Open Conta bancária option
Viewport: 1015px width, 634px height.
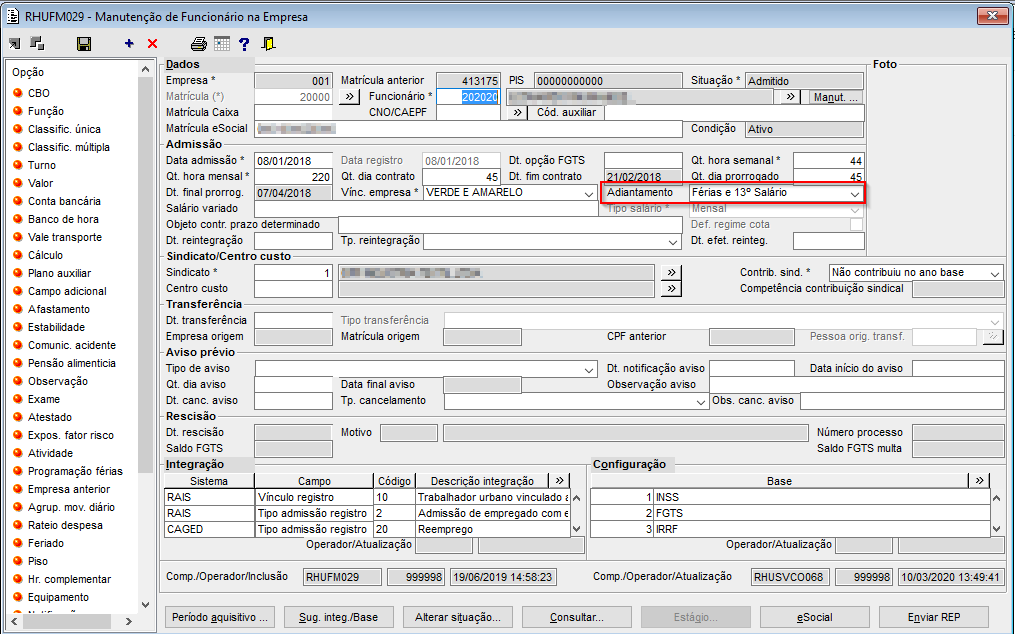64,201
